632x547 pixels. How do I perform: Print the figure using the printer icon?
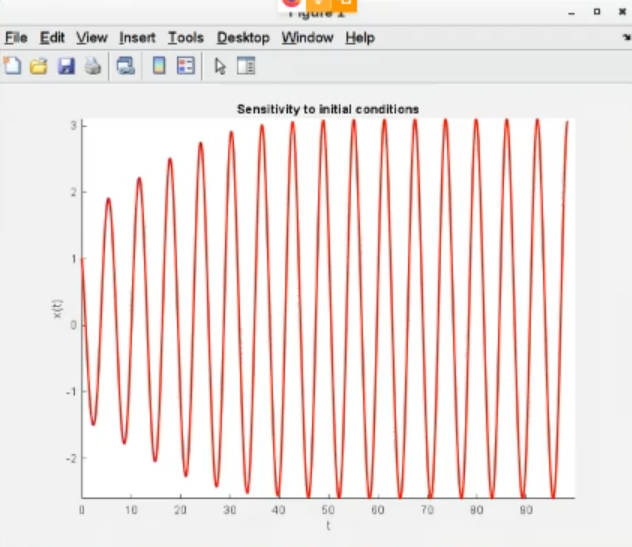tap(92, 67)
